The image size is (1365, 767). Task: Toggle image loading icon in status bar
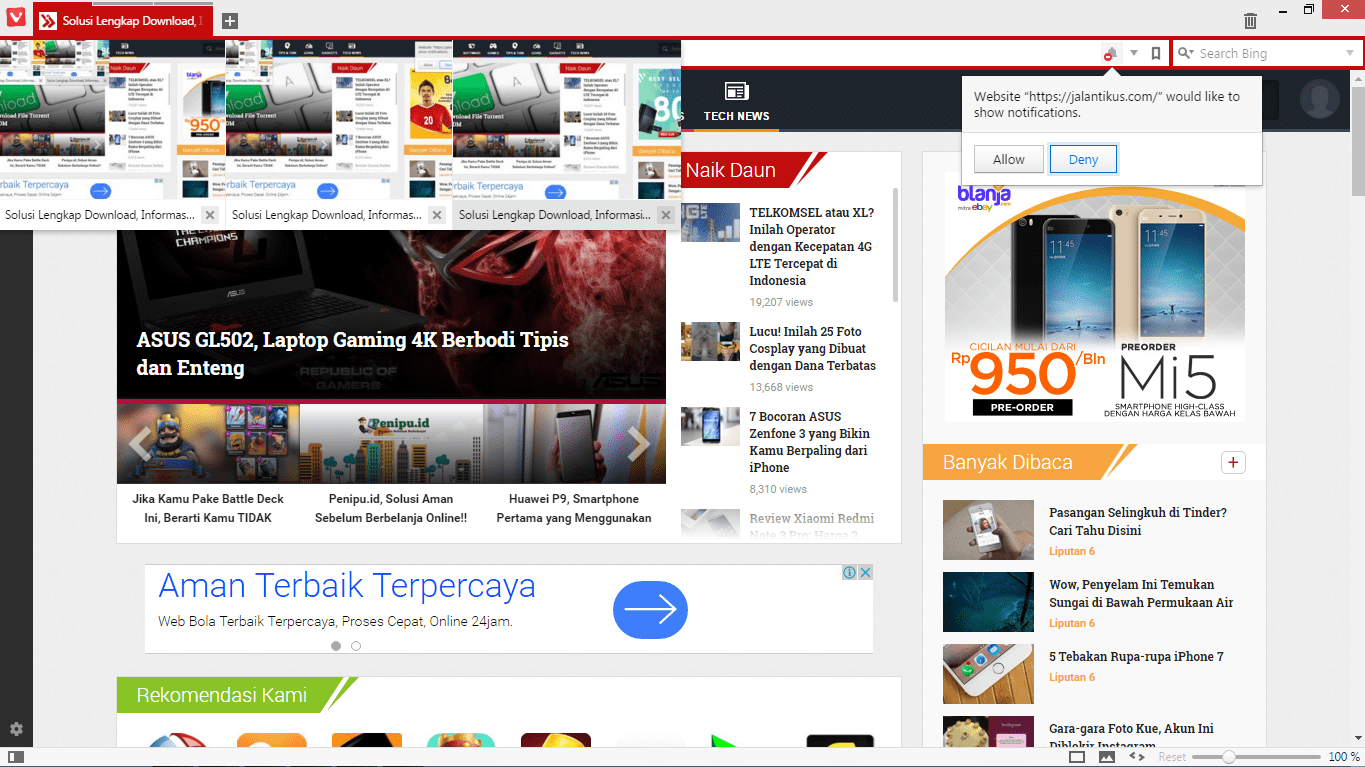(x=1107, y=757)
